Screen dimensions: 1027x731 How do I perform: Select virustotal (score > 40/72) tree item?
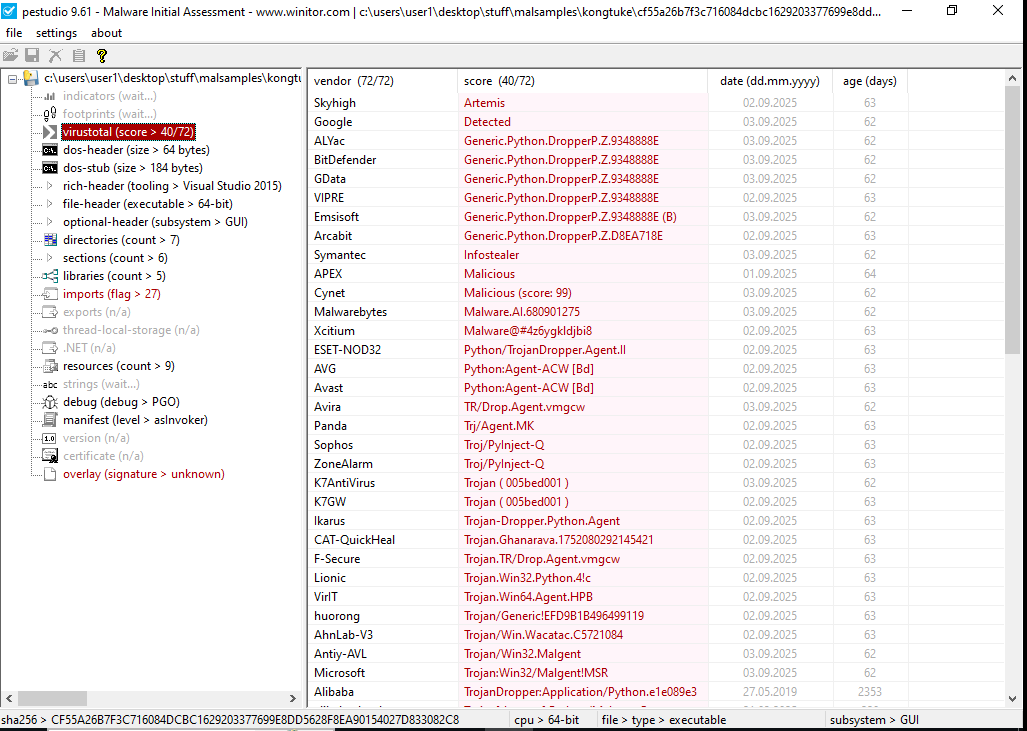(x=128, y=132)
